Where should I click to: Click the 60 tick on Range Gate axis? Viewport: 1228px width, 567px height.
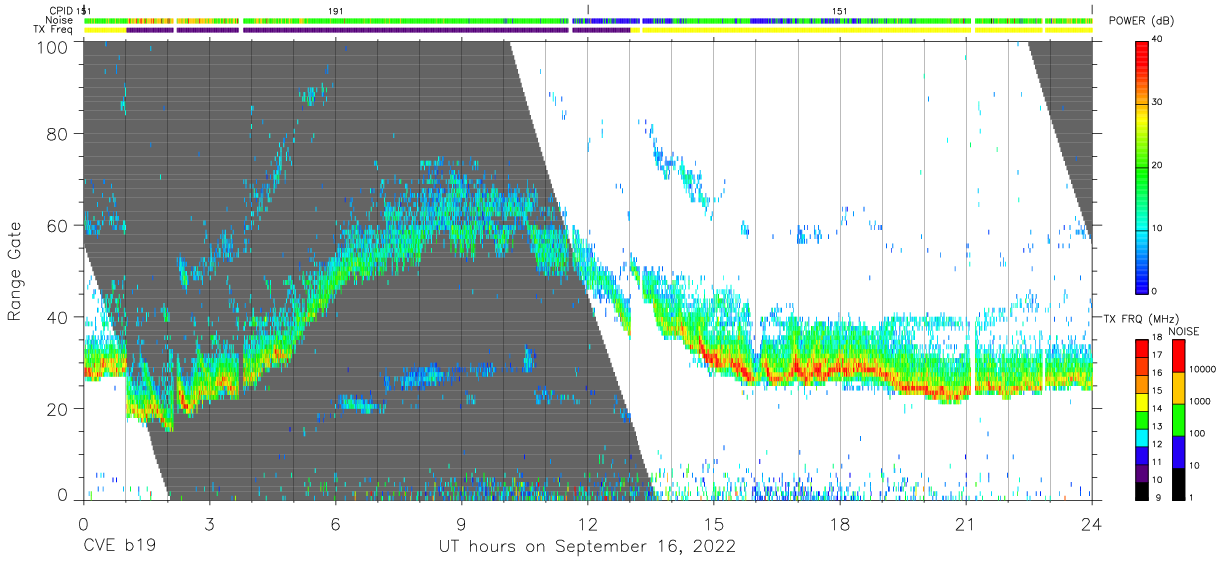point(58,225)
